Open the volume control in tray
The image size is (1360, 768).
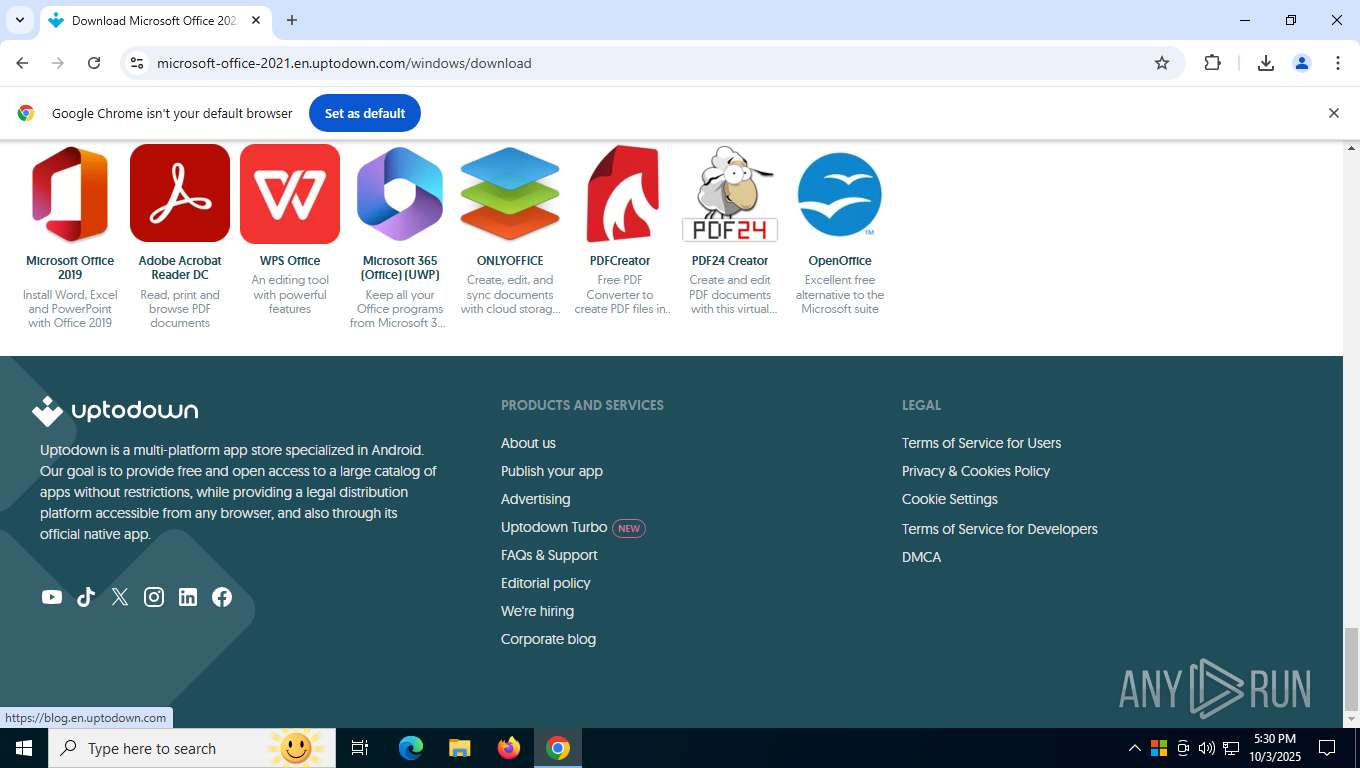[x=1207, y=748]
